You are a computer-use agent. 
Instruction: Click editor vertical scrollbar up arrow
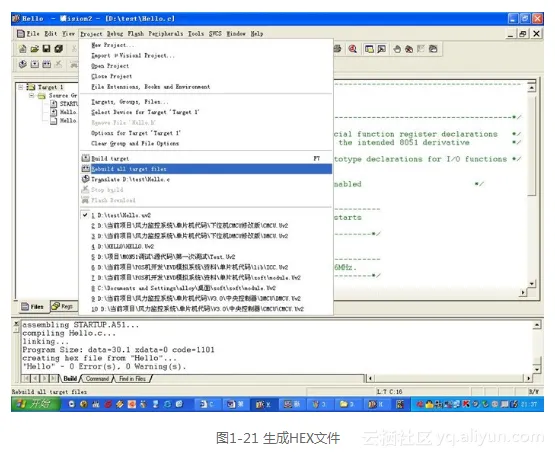531,87
